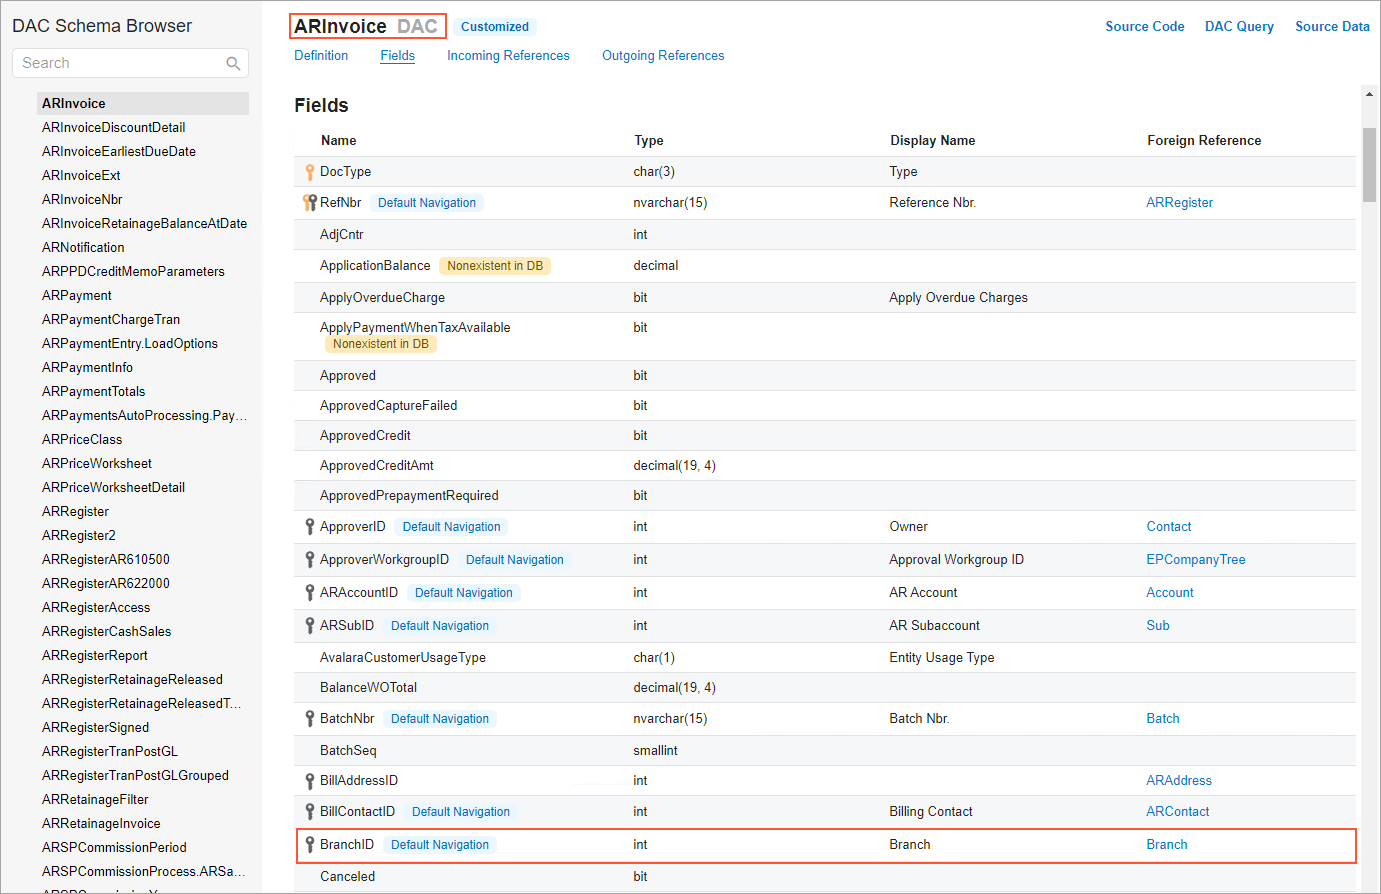Click the search magnifier icon
1381x894 pixels.
(x=233, y=64)
